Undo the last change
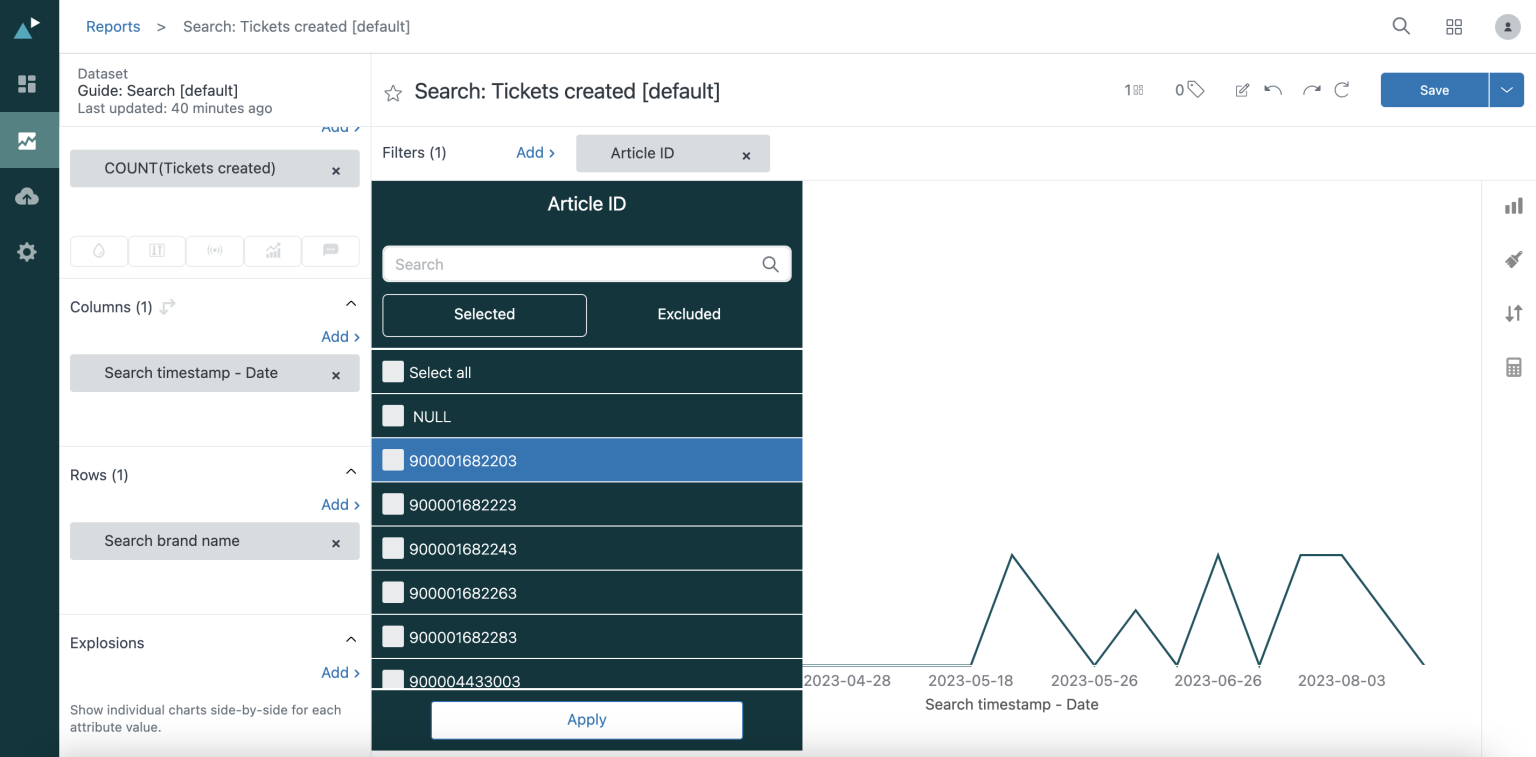Viewport: 1536px width, 757px height. tap(1273, 90)
